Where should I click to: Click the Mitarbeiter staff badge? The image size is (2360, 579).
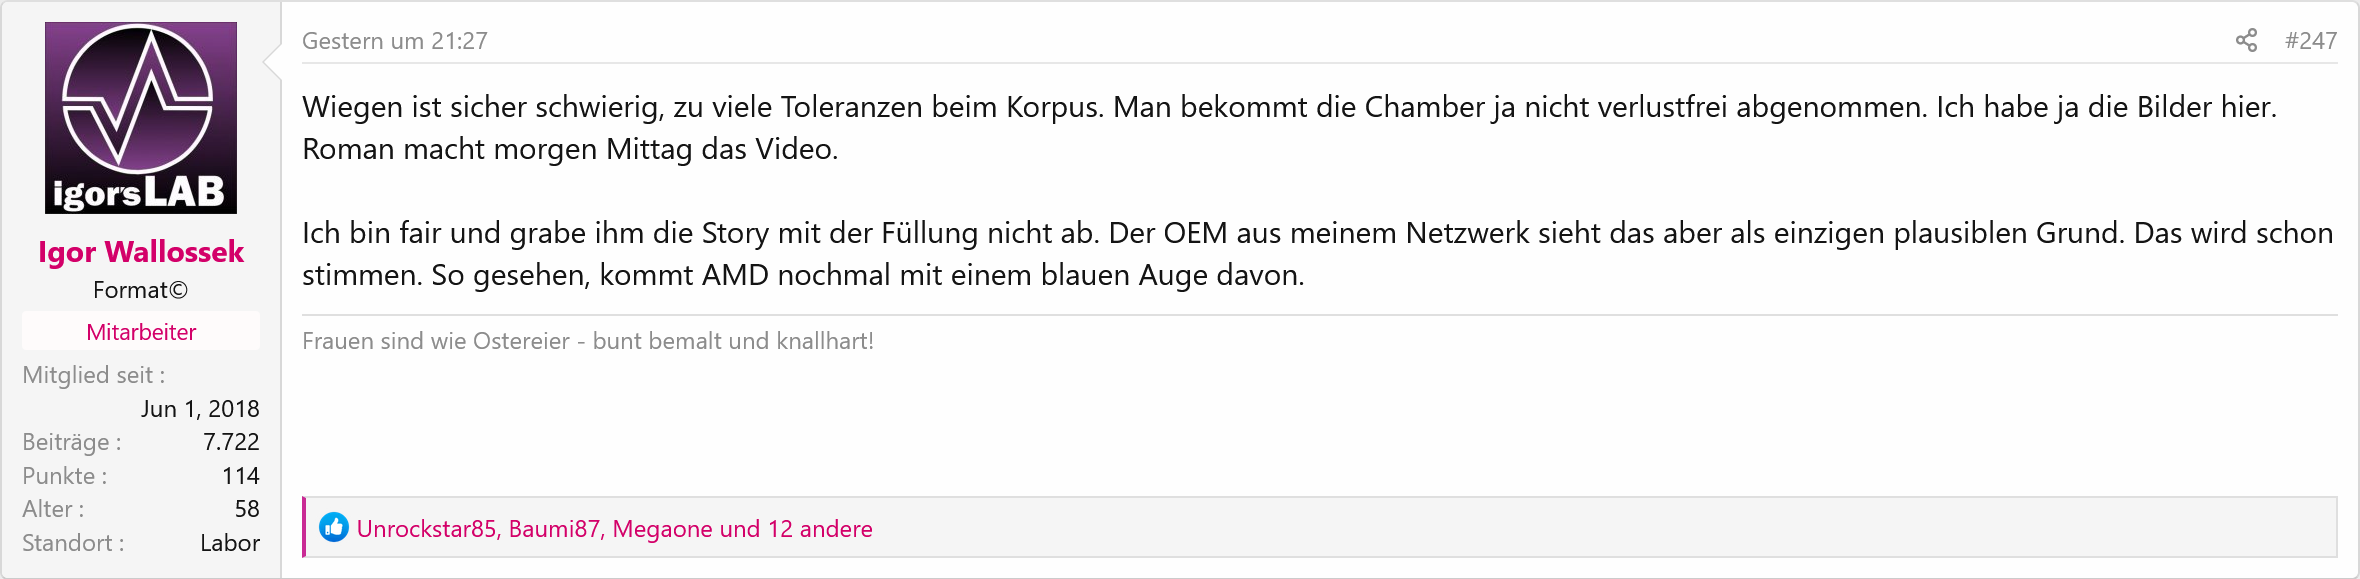click(141, 332)
